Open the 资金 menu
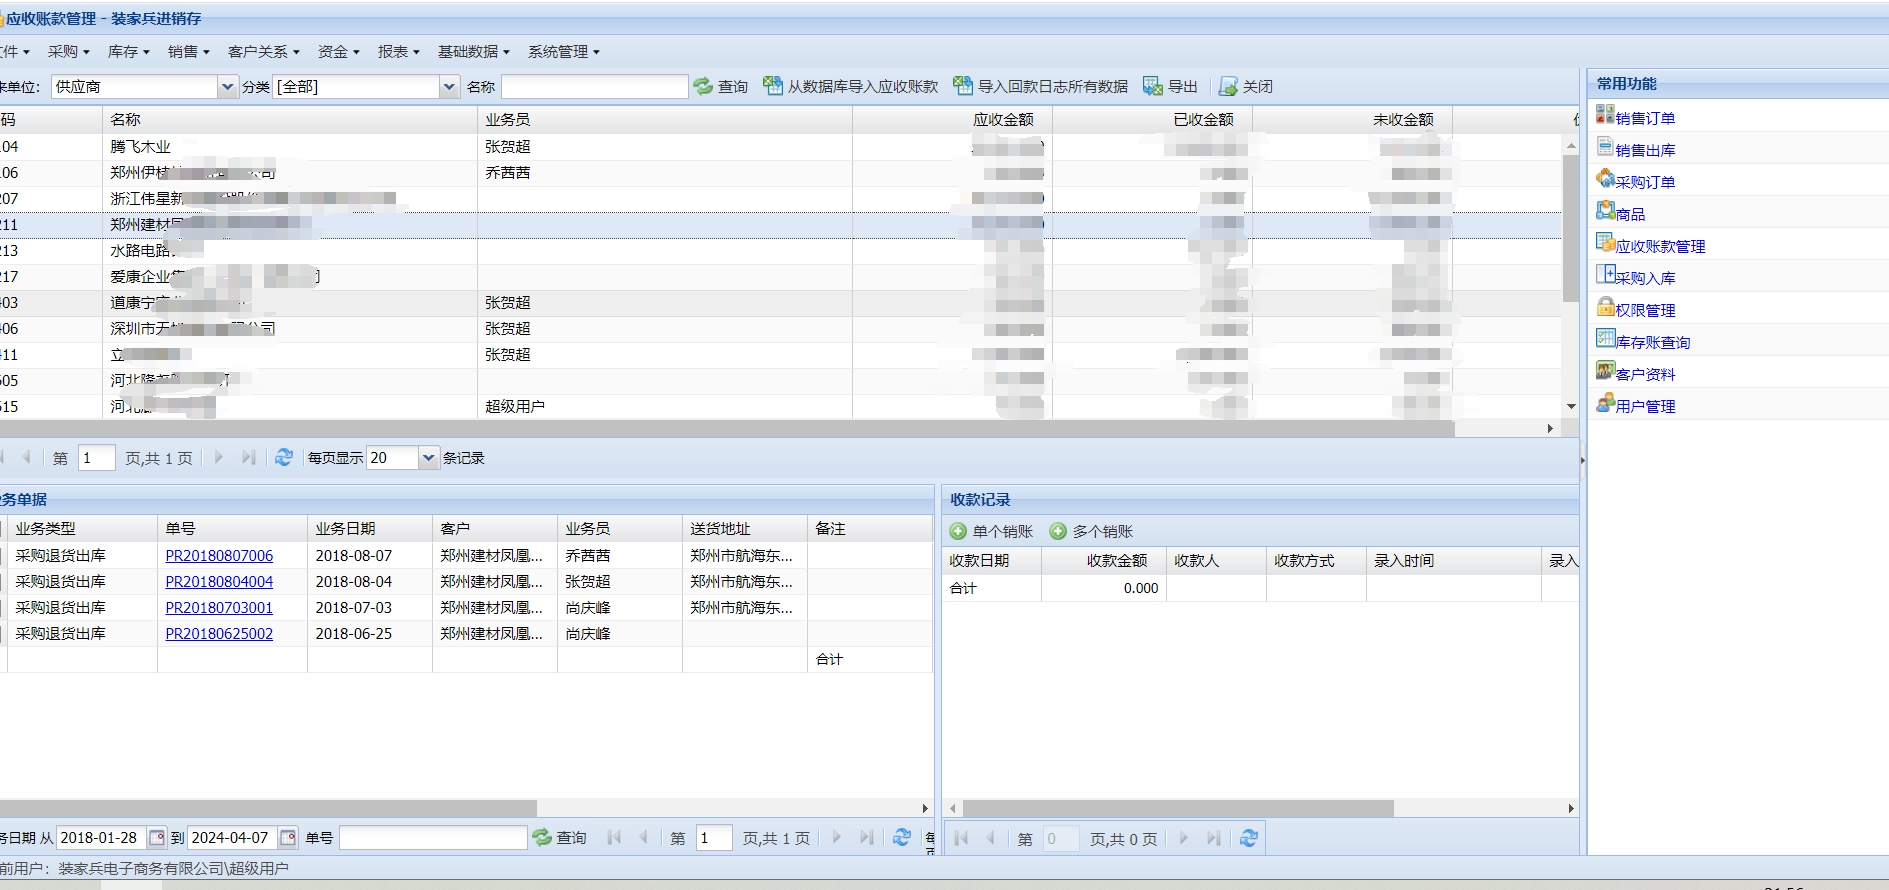1889x890 pixels. click(338, 51)
